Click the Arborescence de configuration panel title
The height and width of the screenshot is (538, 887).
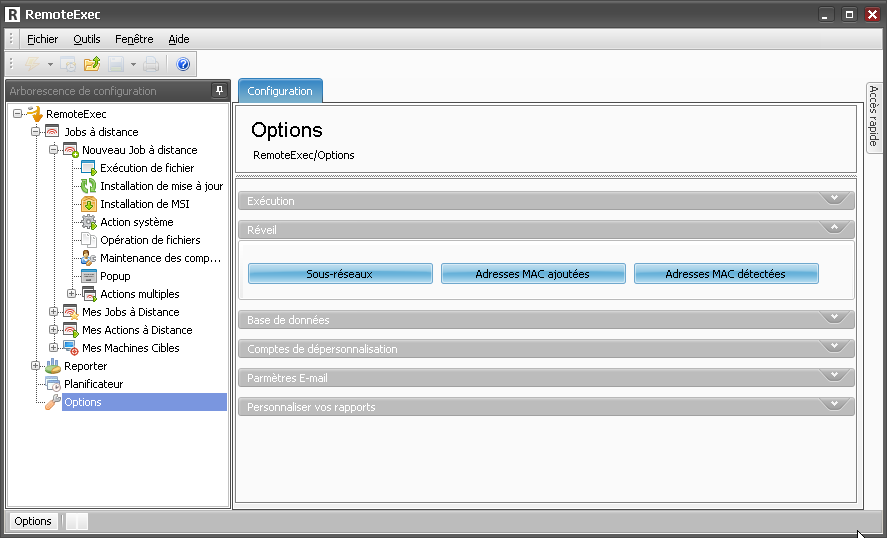83,91
